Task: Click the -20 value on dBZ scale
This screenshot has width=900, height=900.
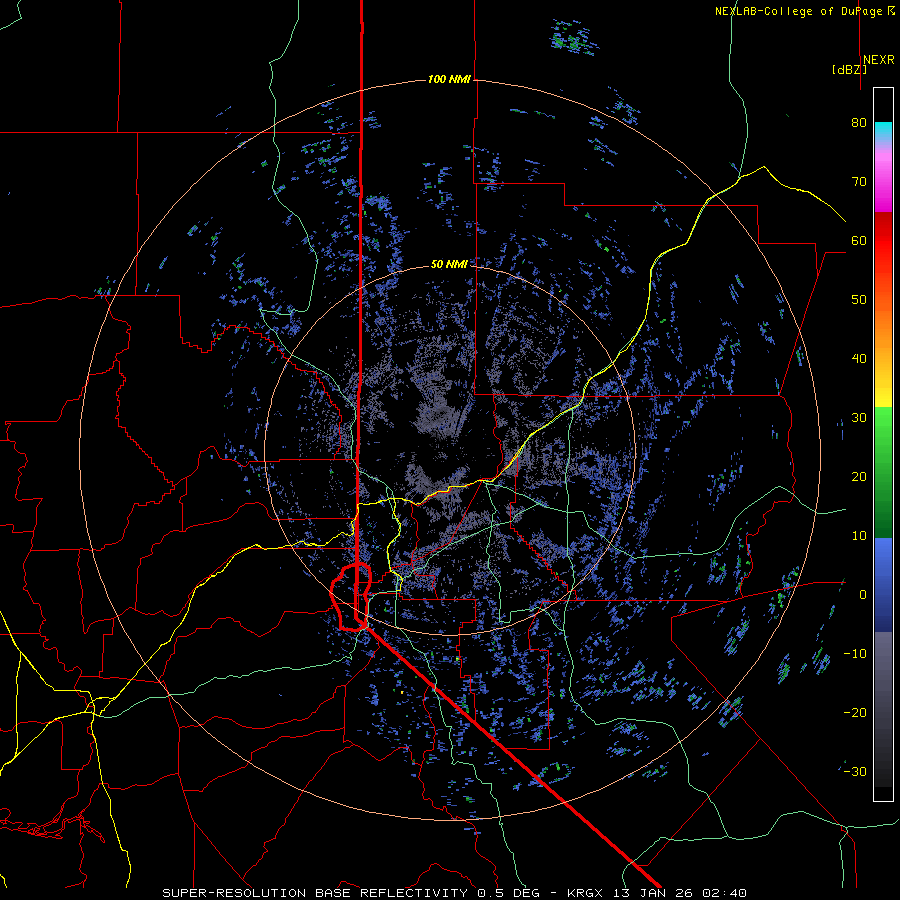Action: (855, 713)
